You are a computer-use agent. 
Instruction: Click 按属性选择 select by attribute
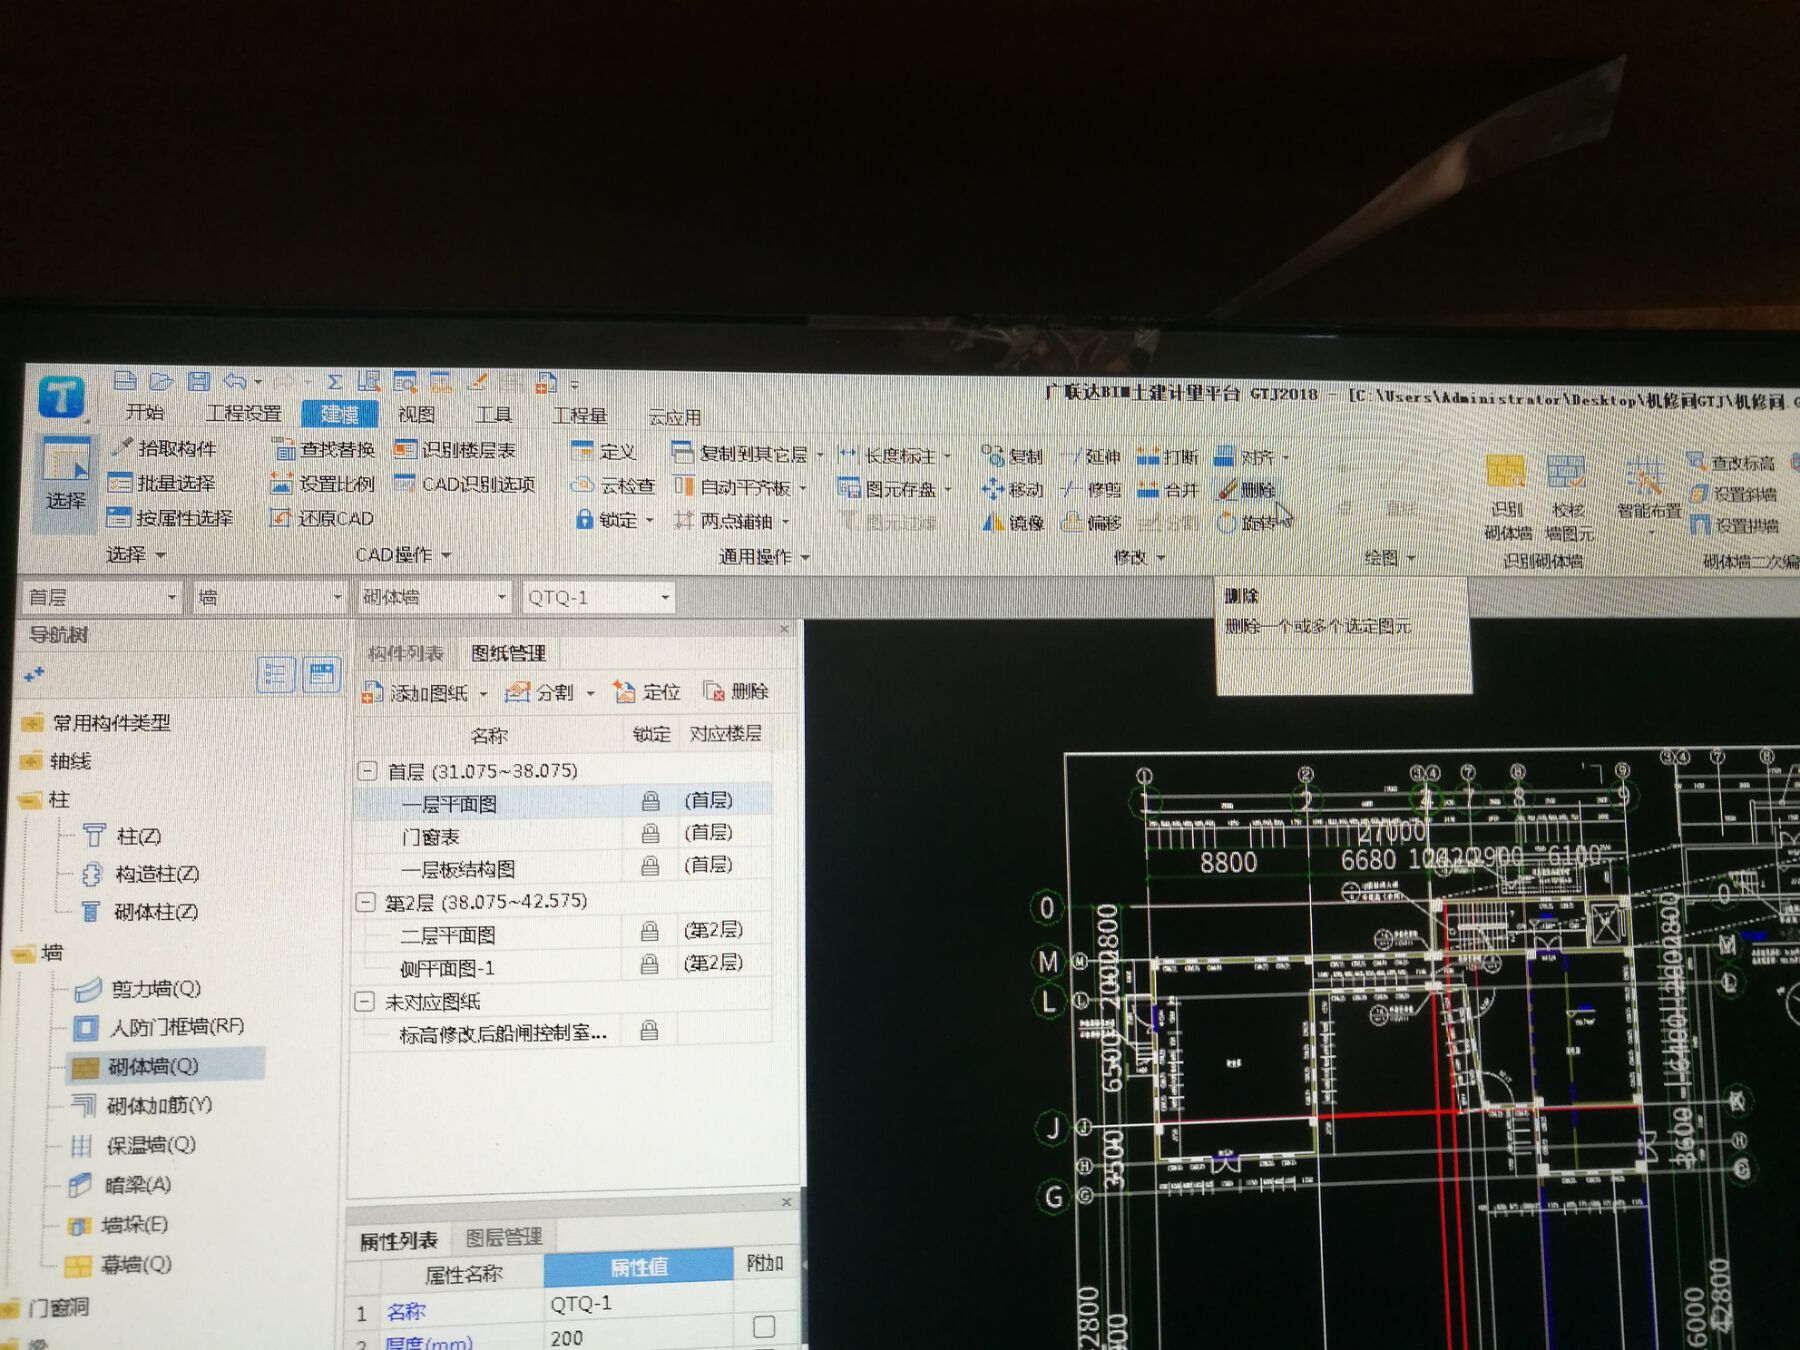169,518
